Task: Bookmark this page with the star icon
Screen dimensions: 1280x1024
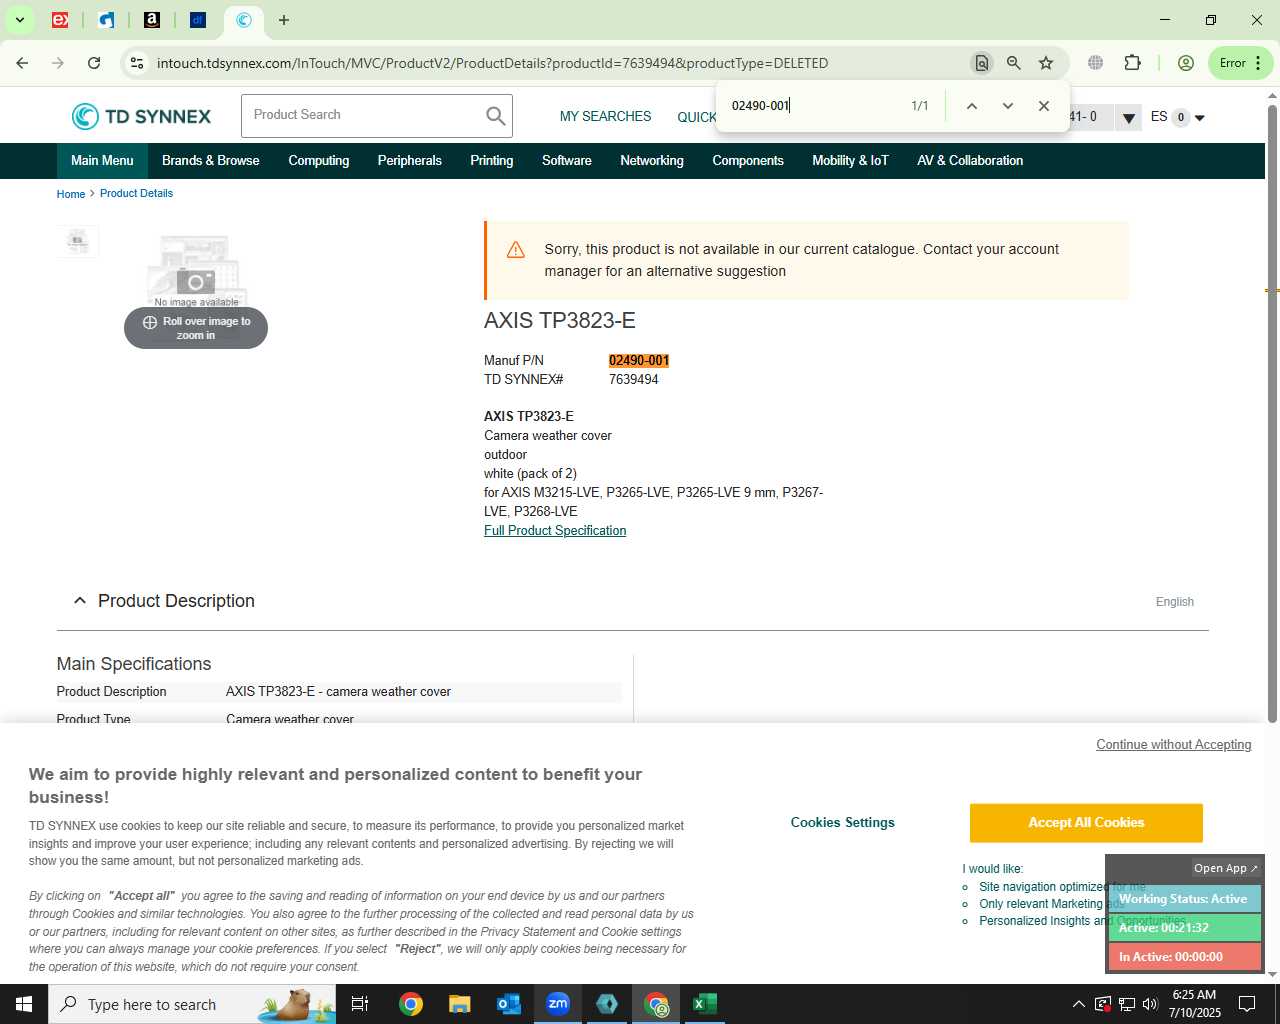Action: pyautogui.click(x=1046, y=63)
